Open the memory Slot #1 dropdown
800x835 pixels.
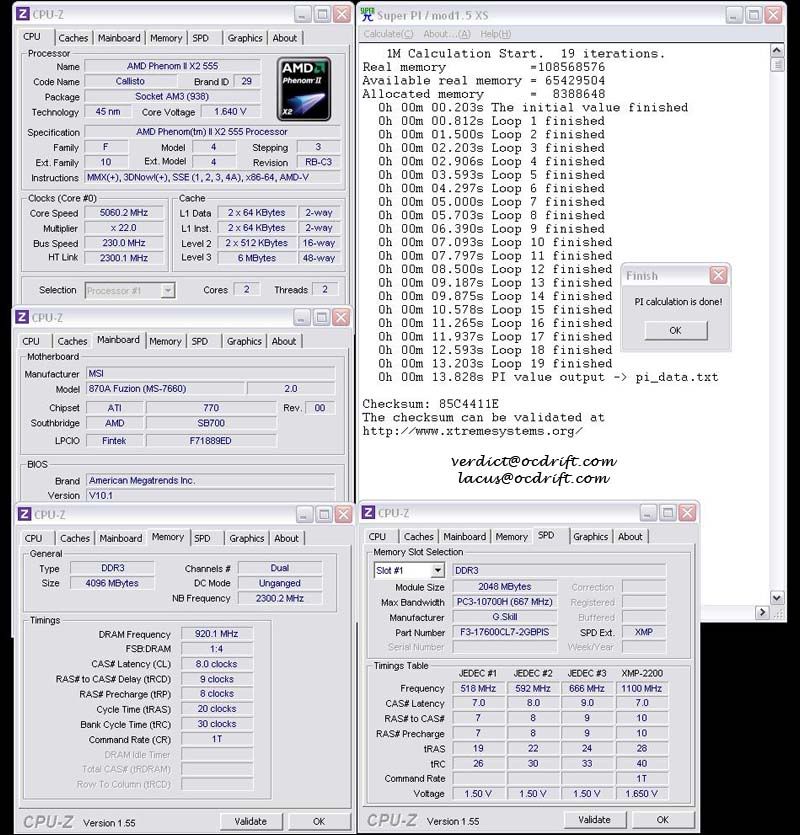437,570
